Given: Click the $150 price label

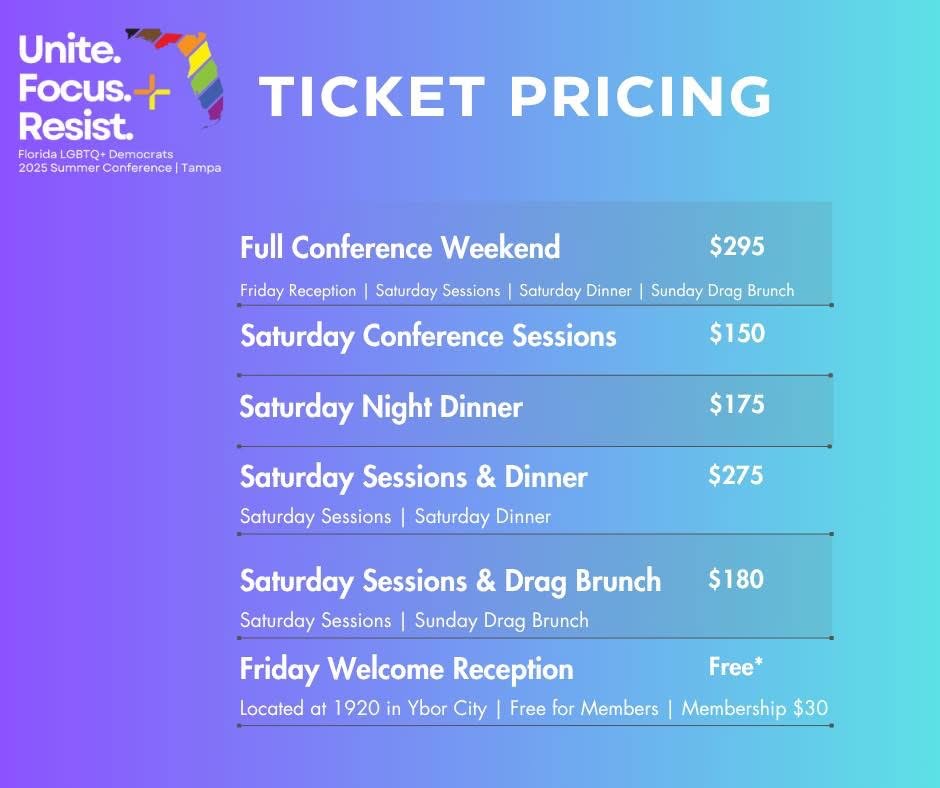Looking at the screenshot, I should click(737, 333).
